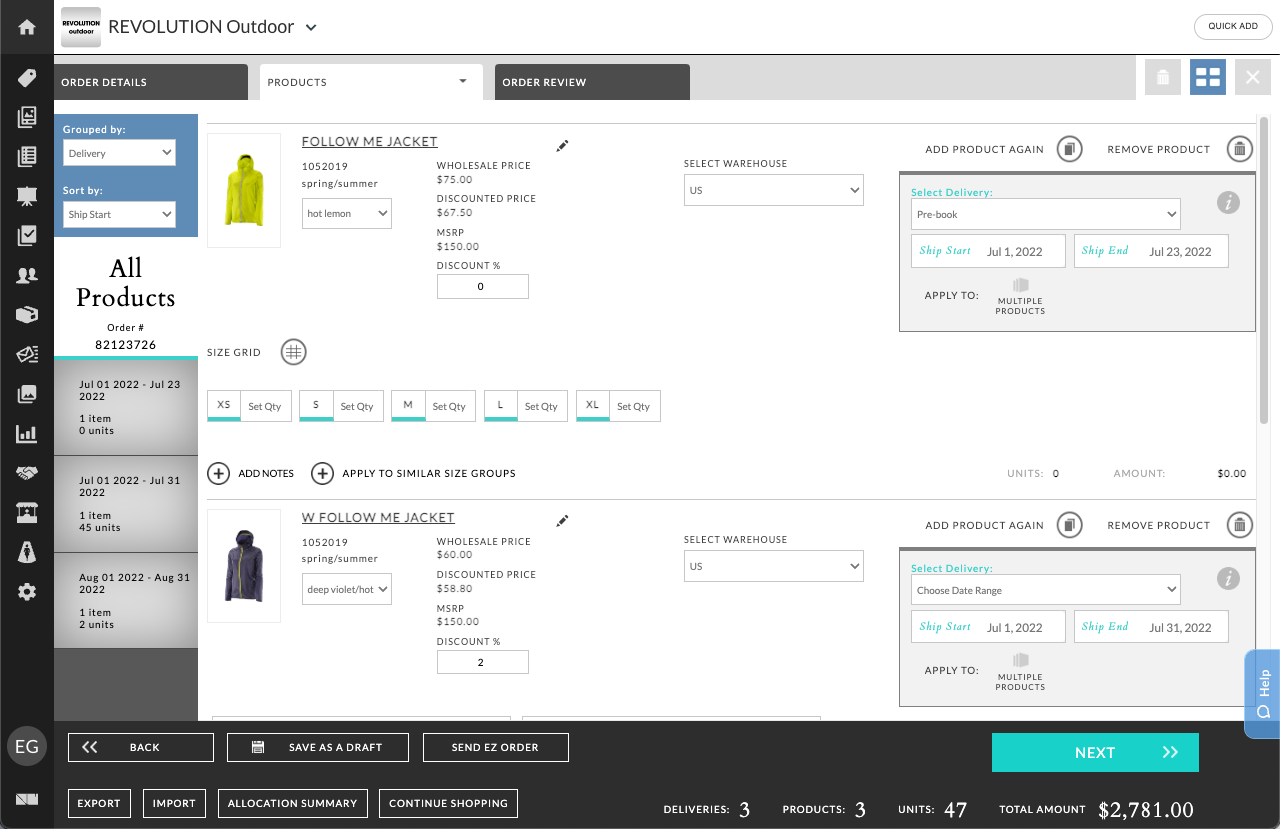Open the Follow Me Jacket product link
1280x829 pixels.
pos(370,142)
